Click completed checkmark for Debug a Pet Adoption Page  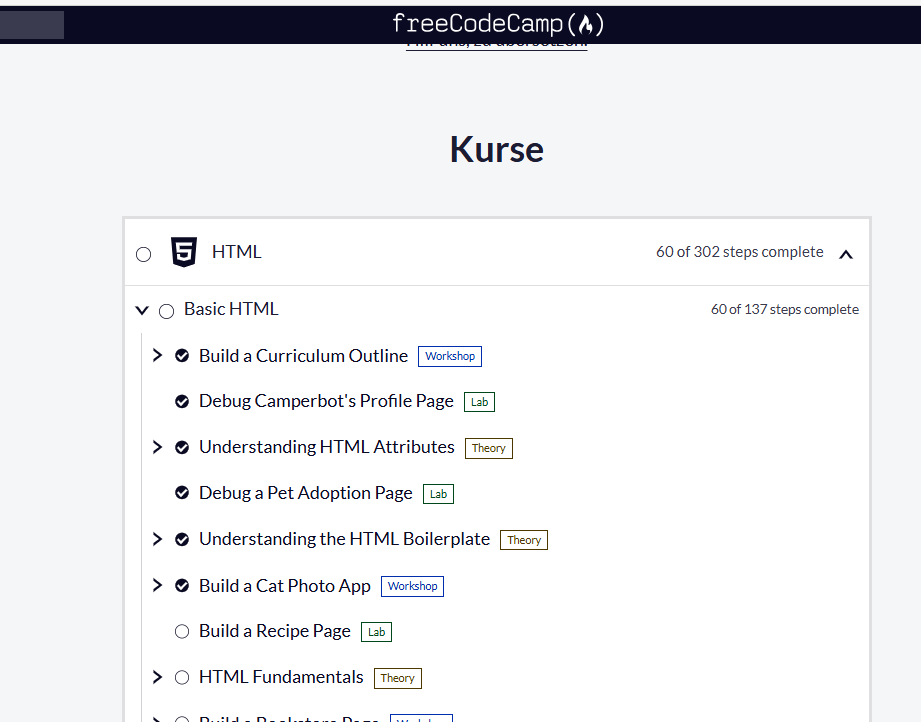pyautogui.click(x=182, y=493)
